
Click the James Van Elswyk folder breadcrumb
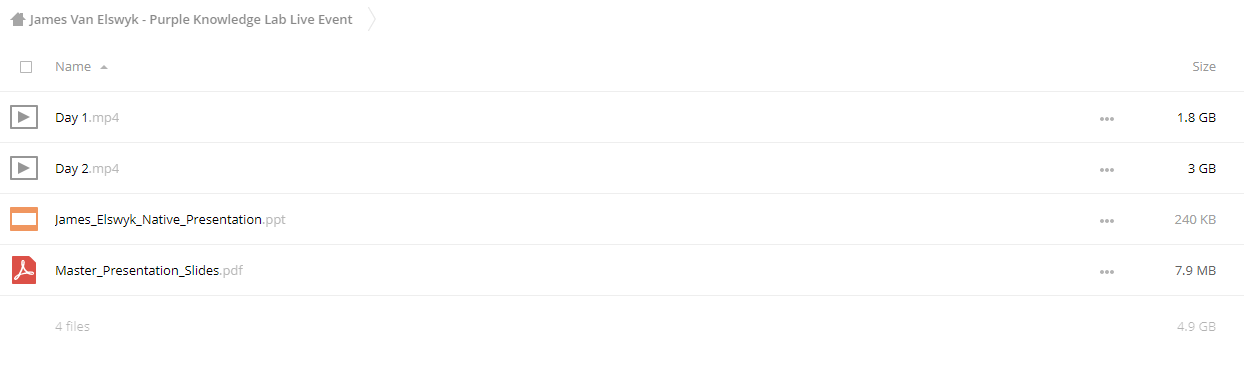(x=191, y=19)
